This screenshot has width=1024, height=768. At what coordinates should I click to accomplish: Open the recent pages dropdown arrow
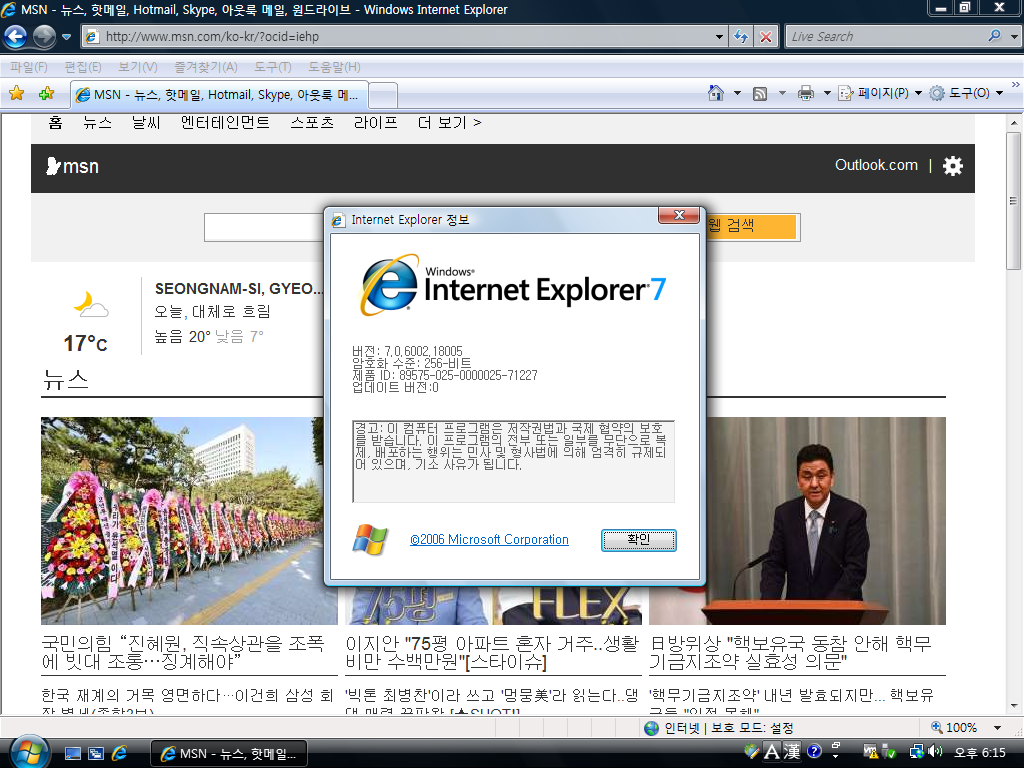click(66, 37)
